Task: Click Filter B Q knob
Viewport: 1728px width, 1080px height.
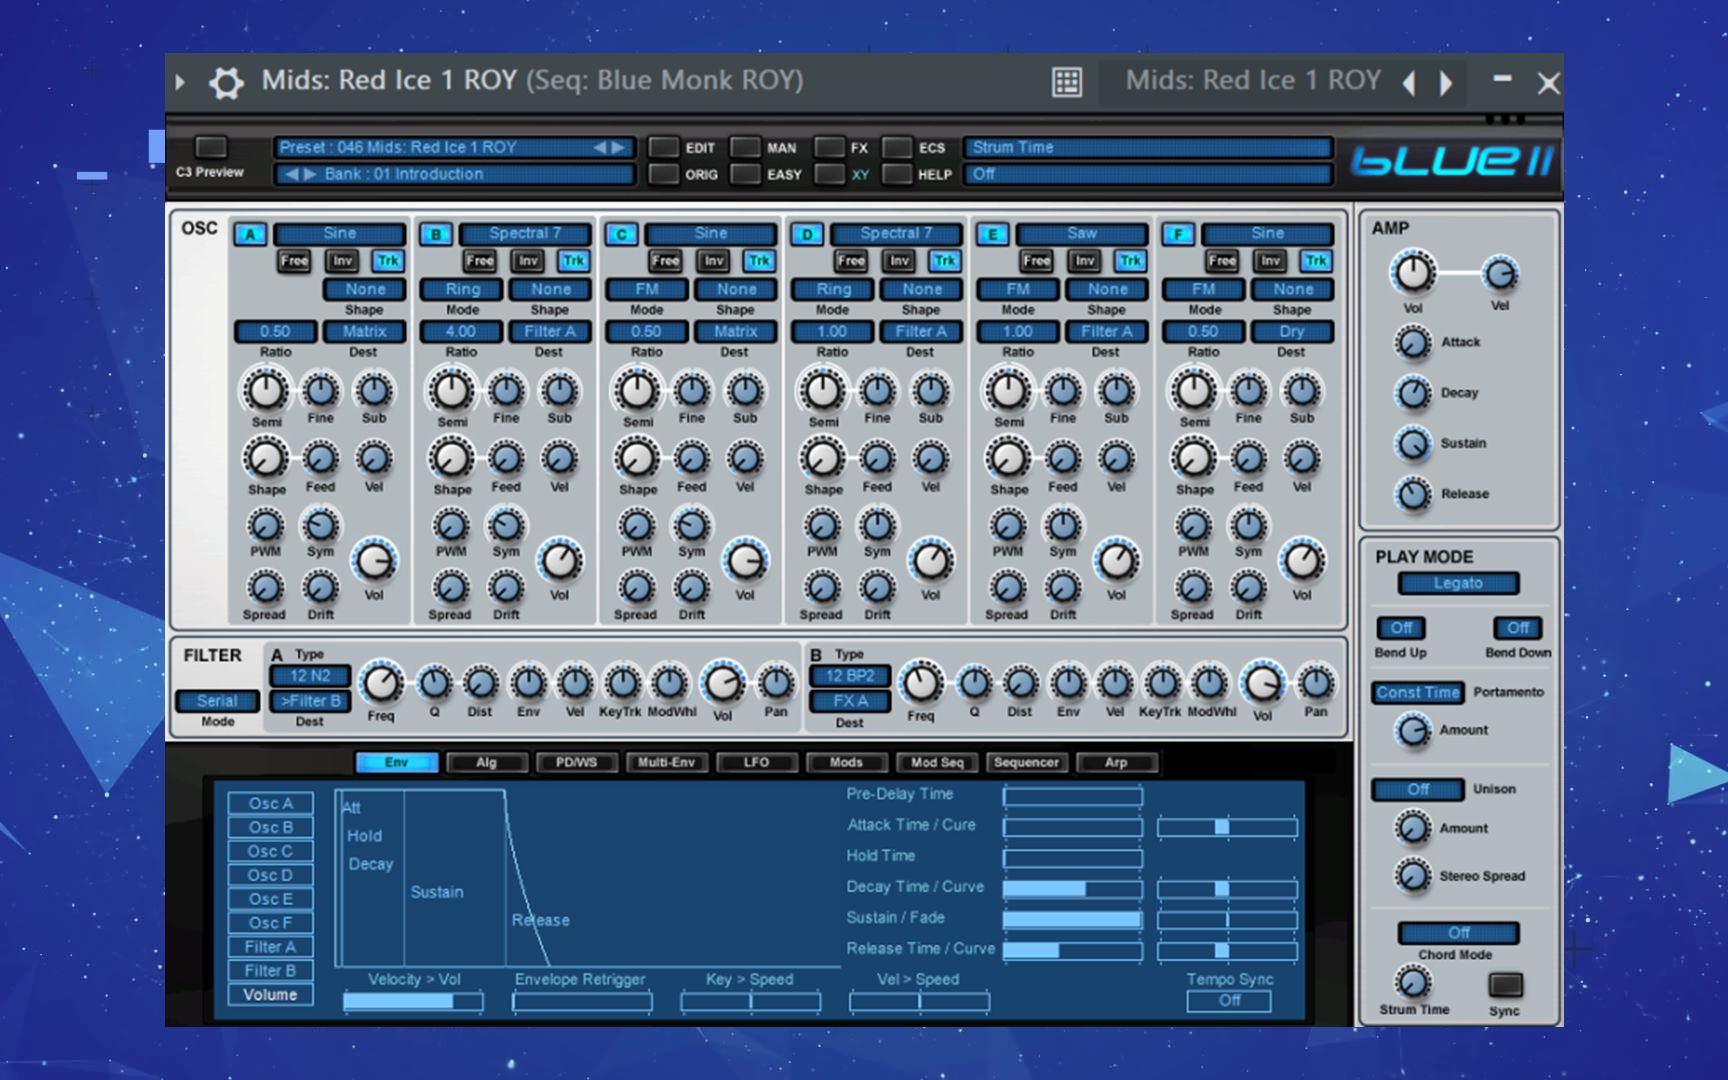Action: click(974, 683)
